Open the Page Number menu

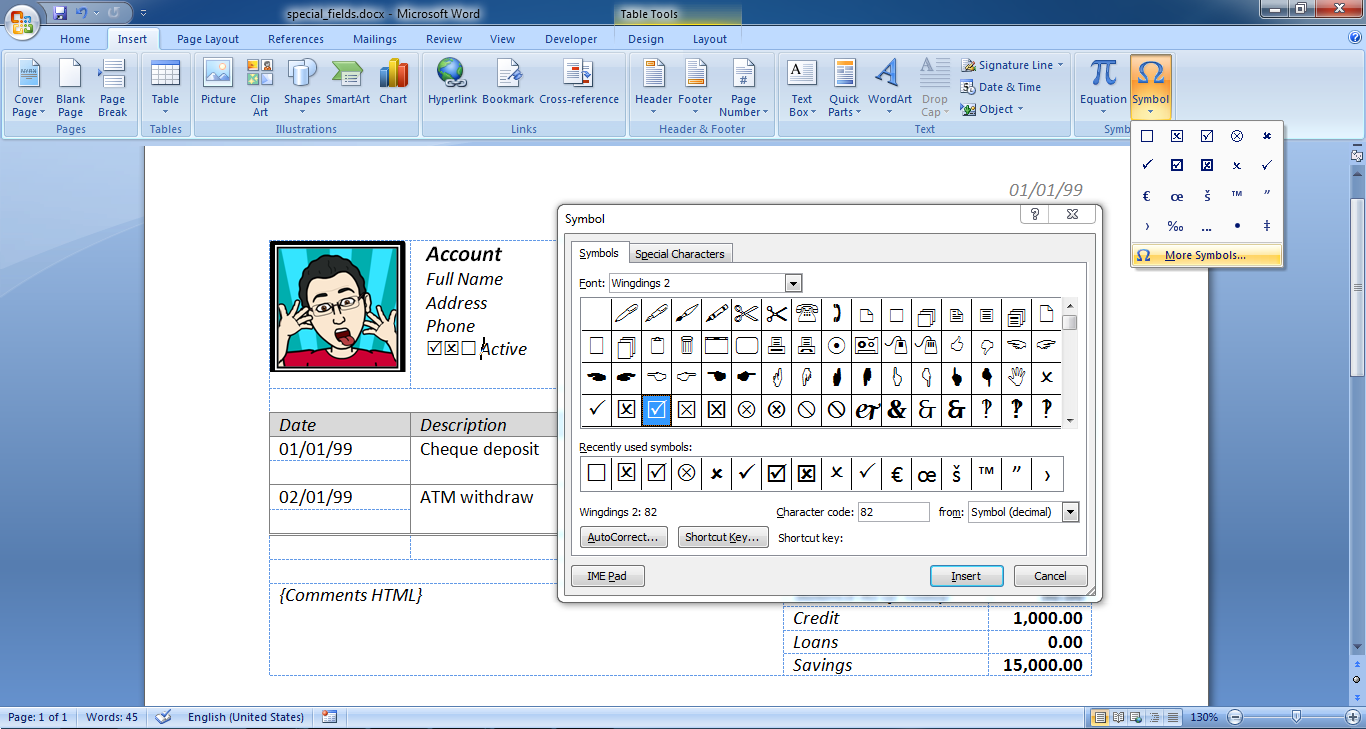(x=743, y=88)
